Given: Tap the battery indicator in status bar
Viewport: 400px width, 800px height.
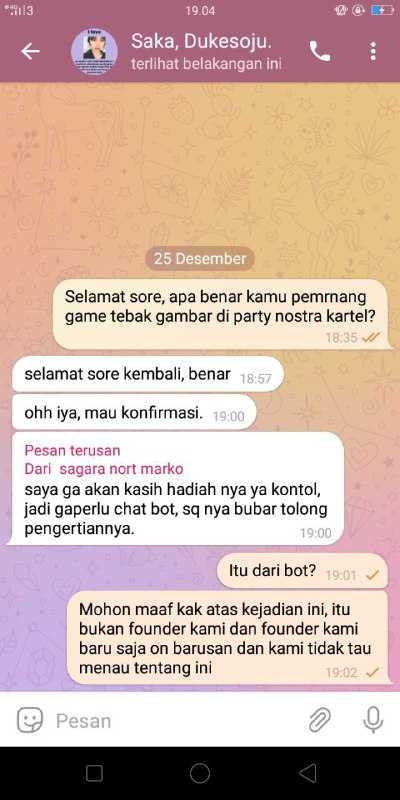Looking at the screenshot, I should (x=382, y=10).
